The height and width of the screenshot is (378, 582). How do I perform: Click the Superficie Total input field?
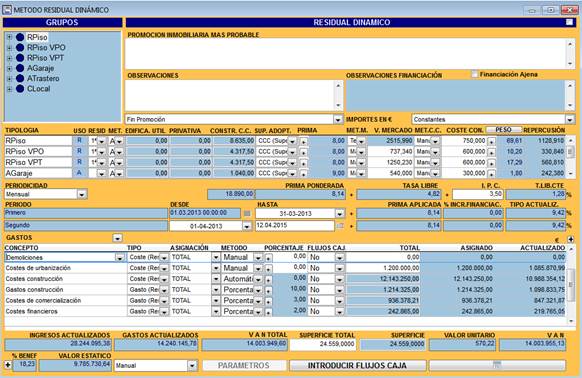(x=323, y=345)
